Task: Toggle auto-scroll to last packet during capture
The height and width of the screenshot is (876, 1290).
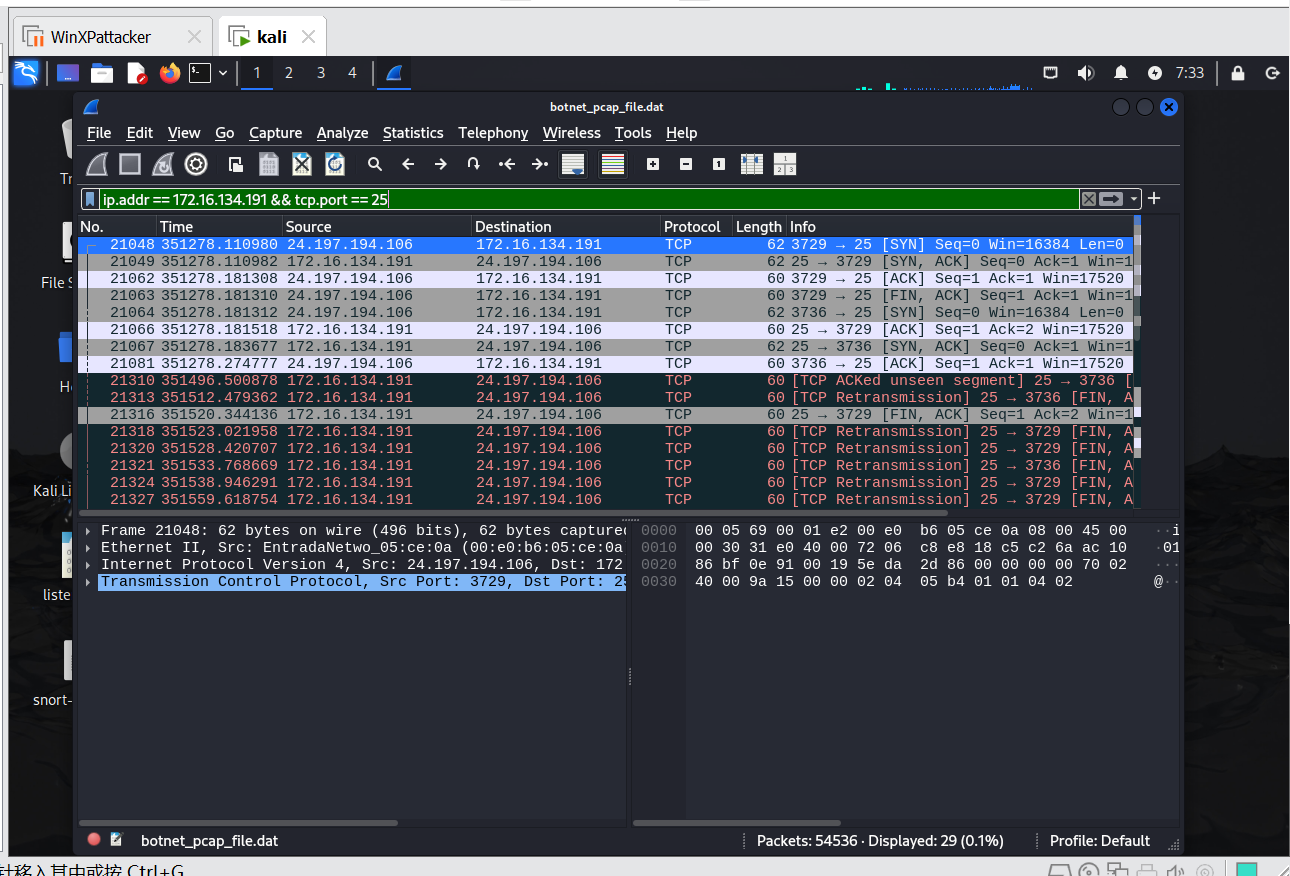Action: (x=573, y=164)
